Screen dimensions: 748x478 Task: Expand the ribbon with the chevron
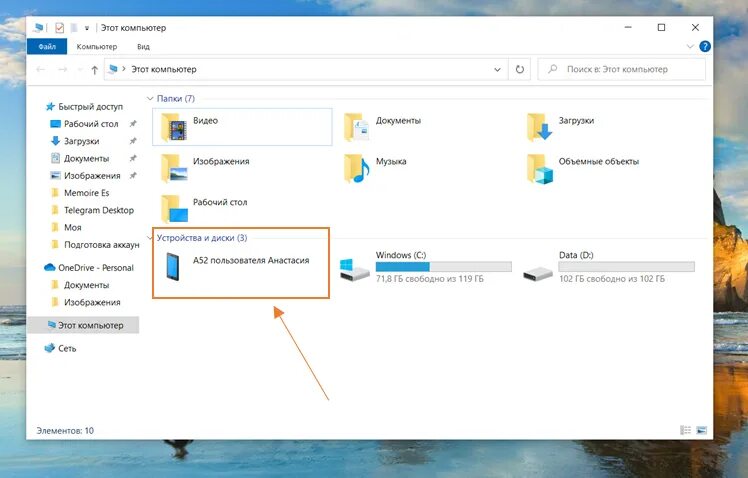[690, 46]
